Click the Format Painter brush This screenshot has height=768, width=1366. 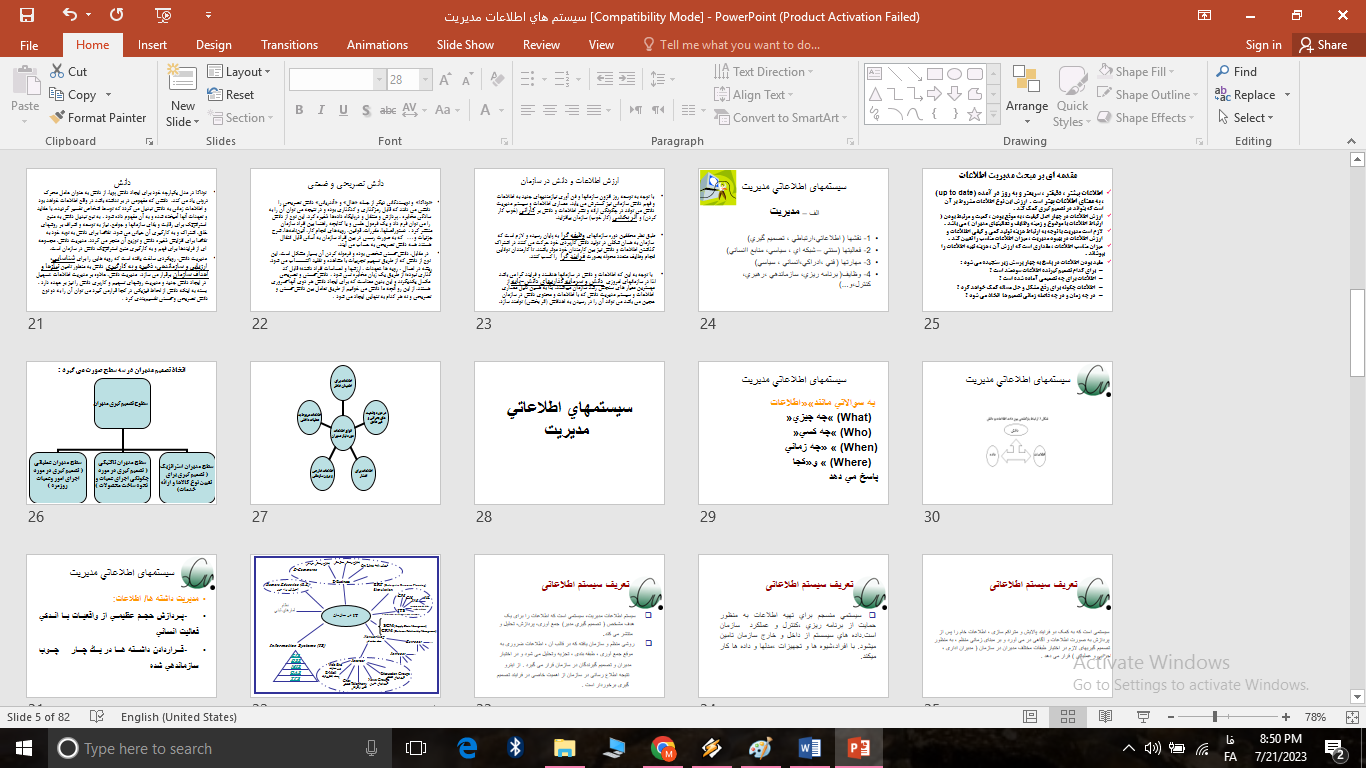[98, 118]
